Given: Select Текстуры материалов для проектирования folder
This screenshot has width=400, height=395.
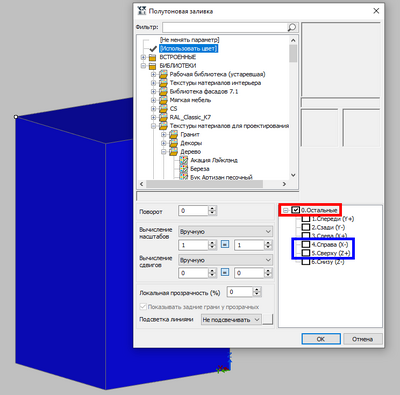Looking at the screenshot, I should click(x=229, y=126).
